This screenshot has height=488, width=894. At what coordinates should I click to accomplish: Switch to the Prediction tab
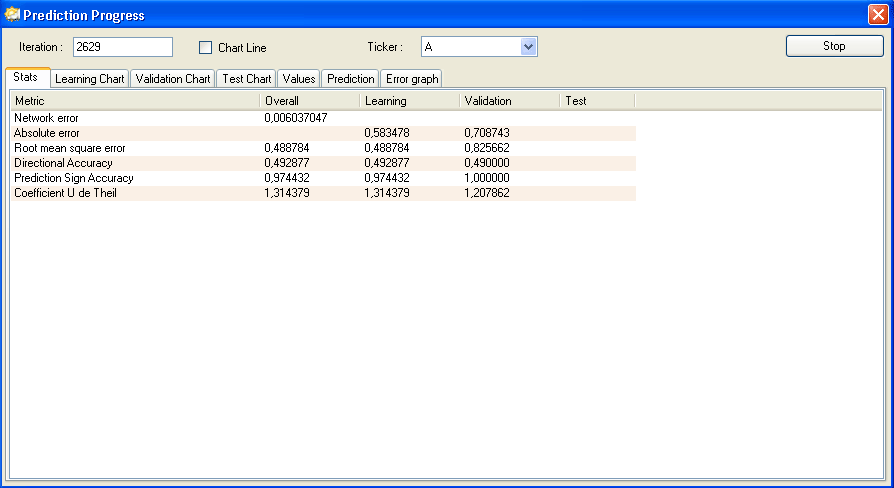click(351, 79)
